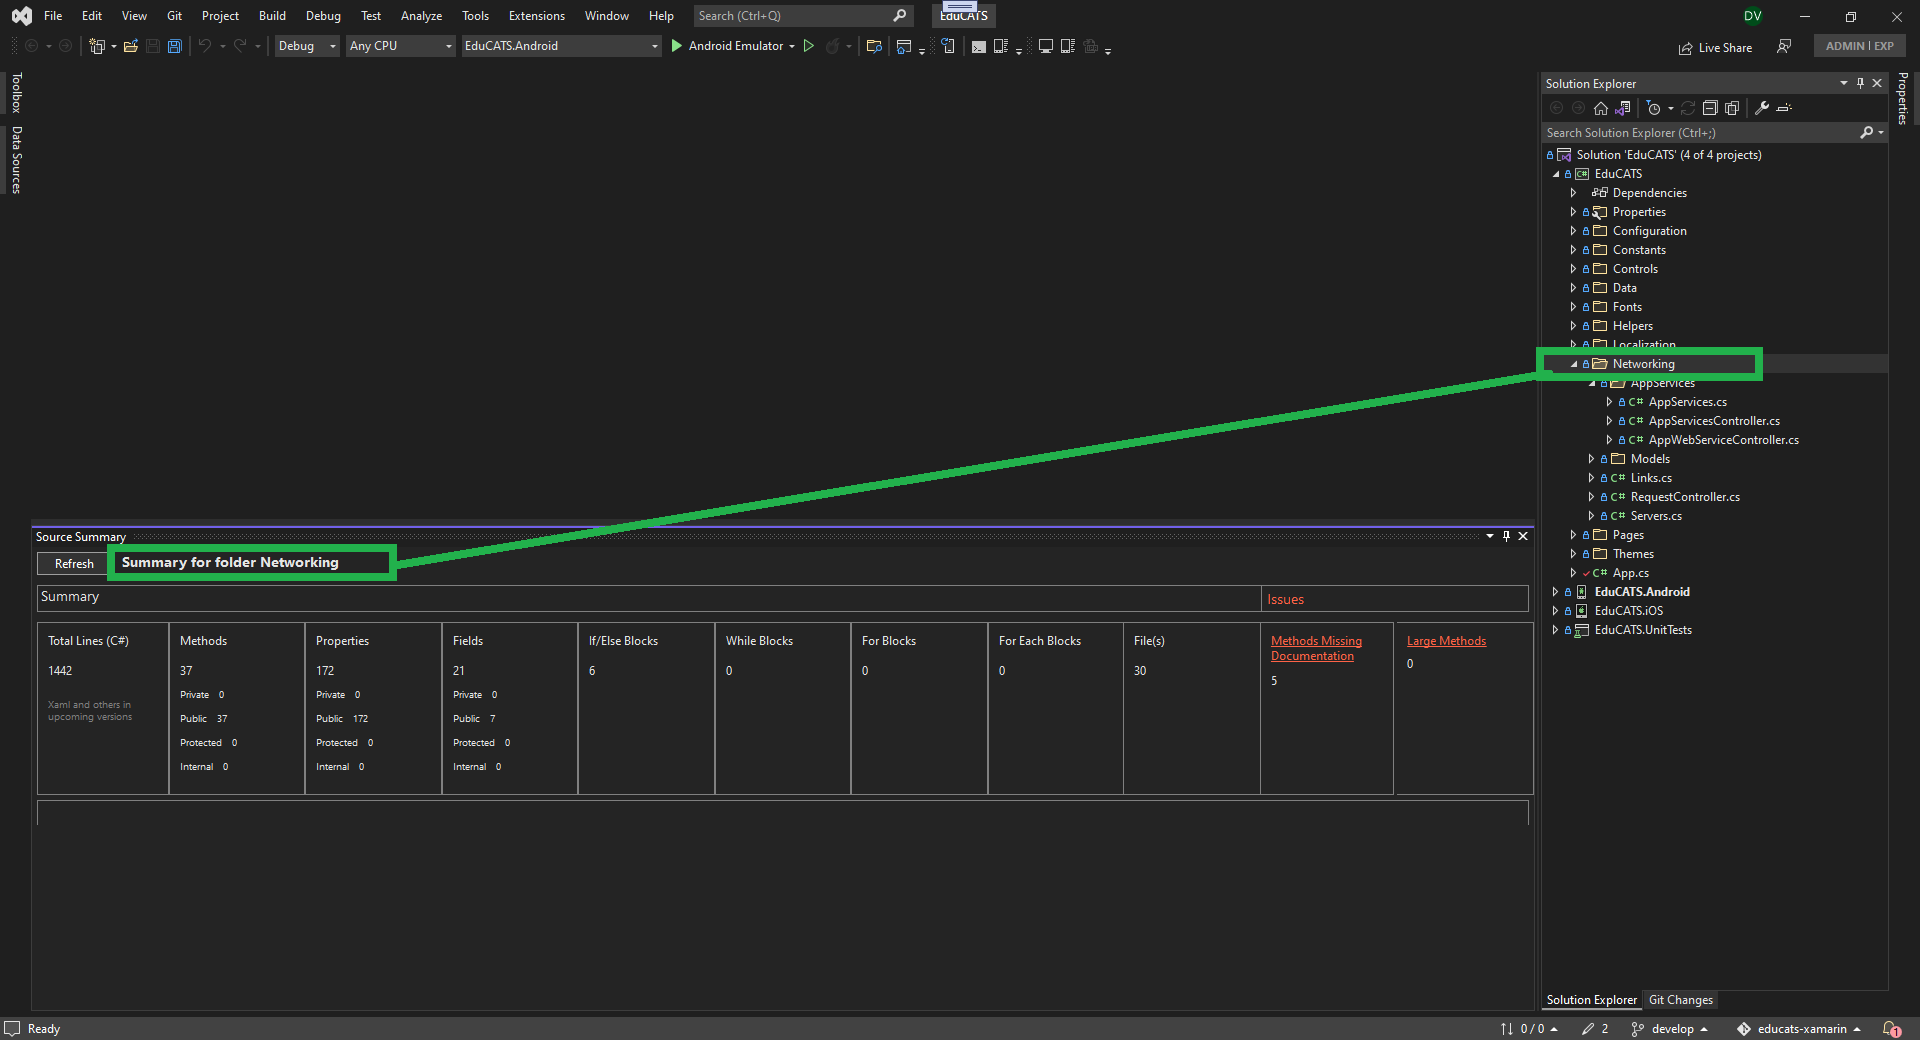The height and width of the screenshot is (1040, 1920).
Task: Open the Extensions menu
Action: pyautogui.click(x=536, y=16)
